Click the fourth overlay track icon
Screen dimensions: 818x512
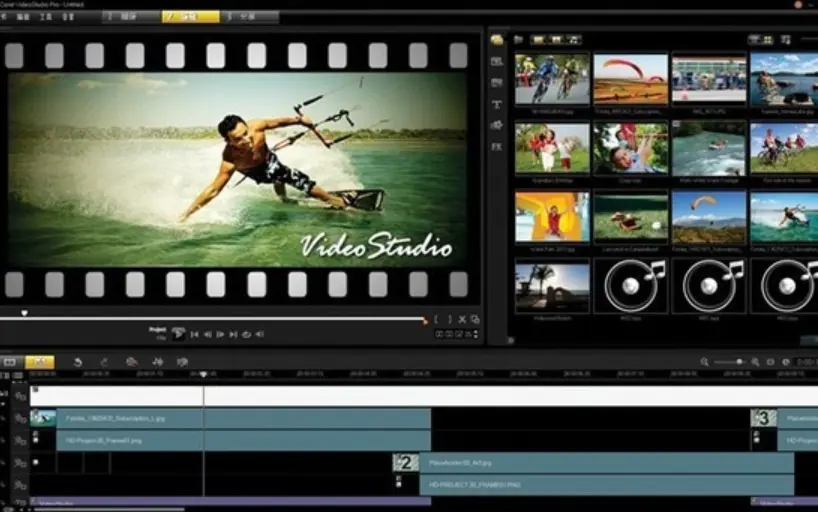(20, 485)
